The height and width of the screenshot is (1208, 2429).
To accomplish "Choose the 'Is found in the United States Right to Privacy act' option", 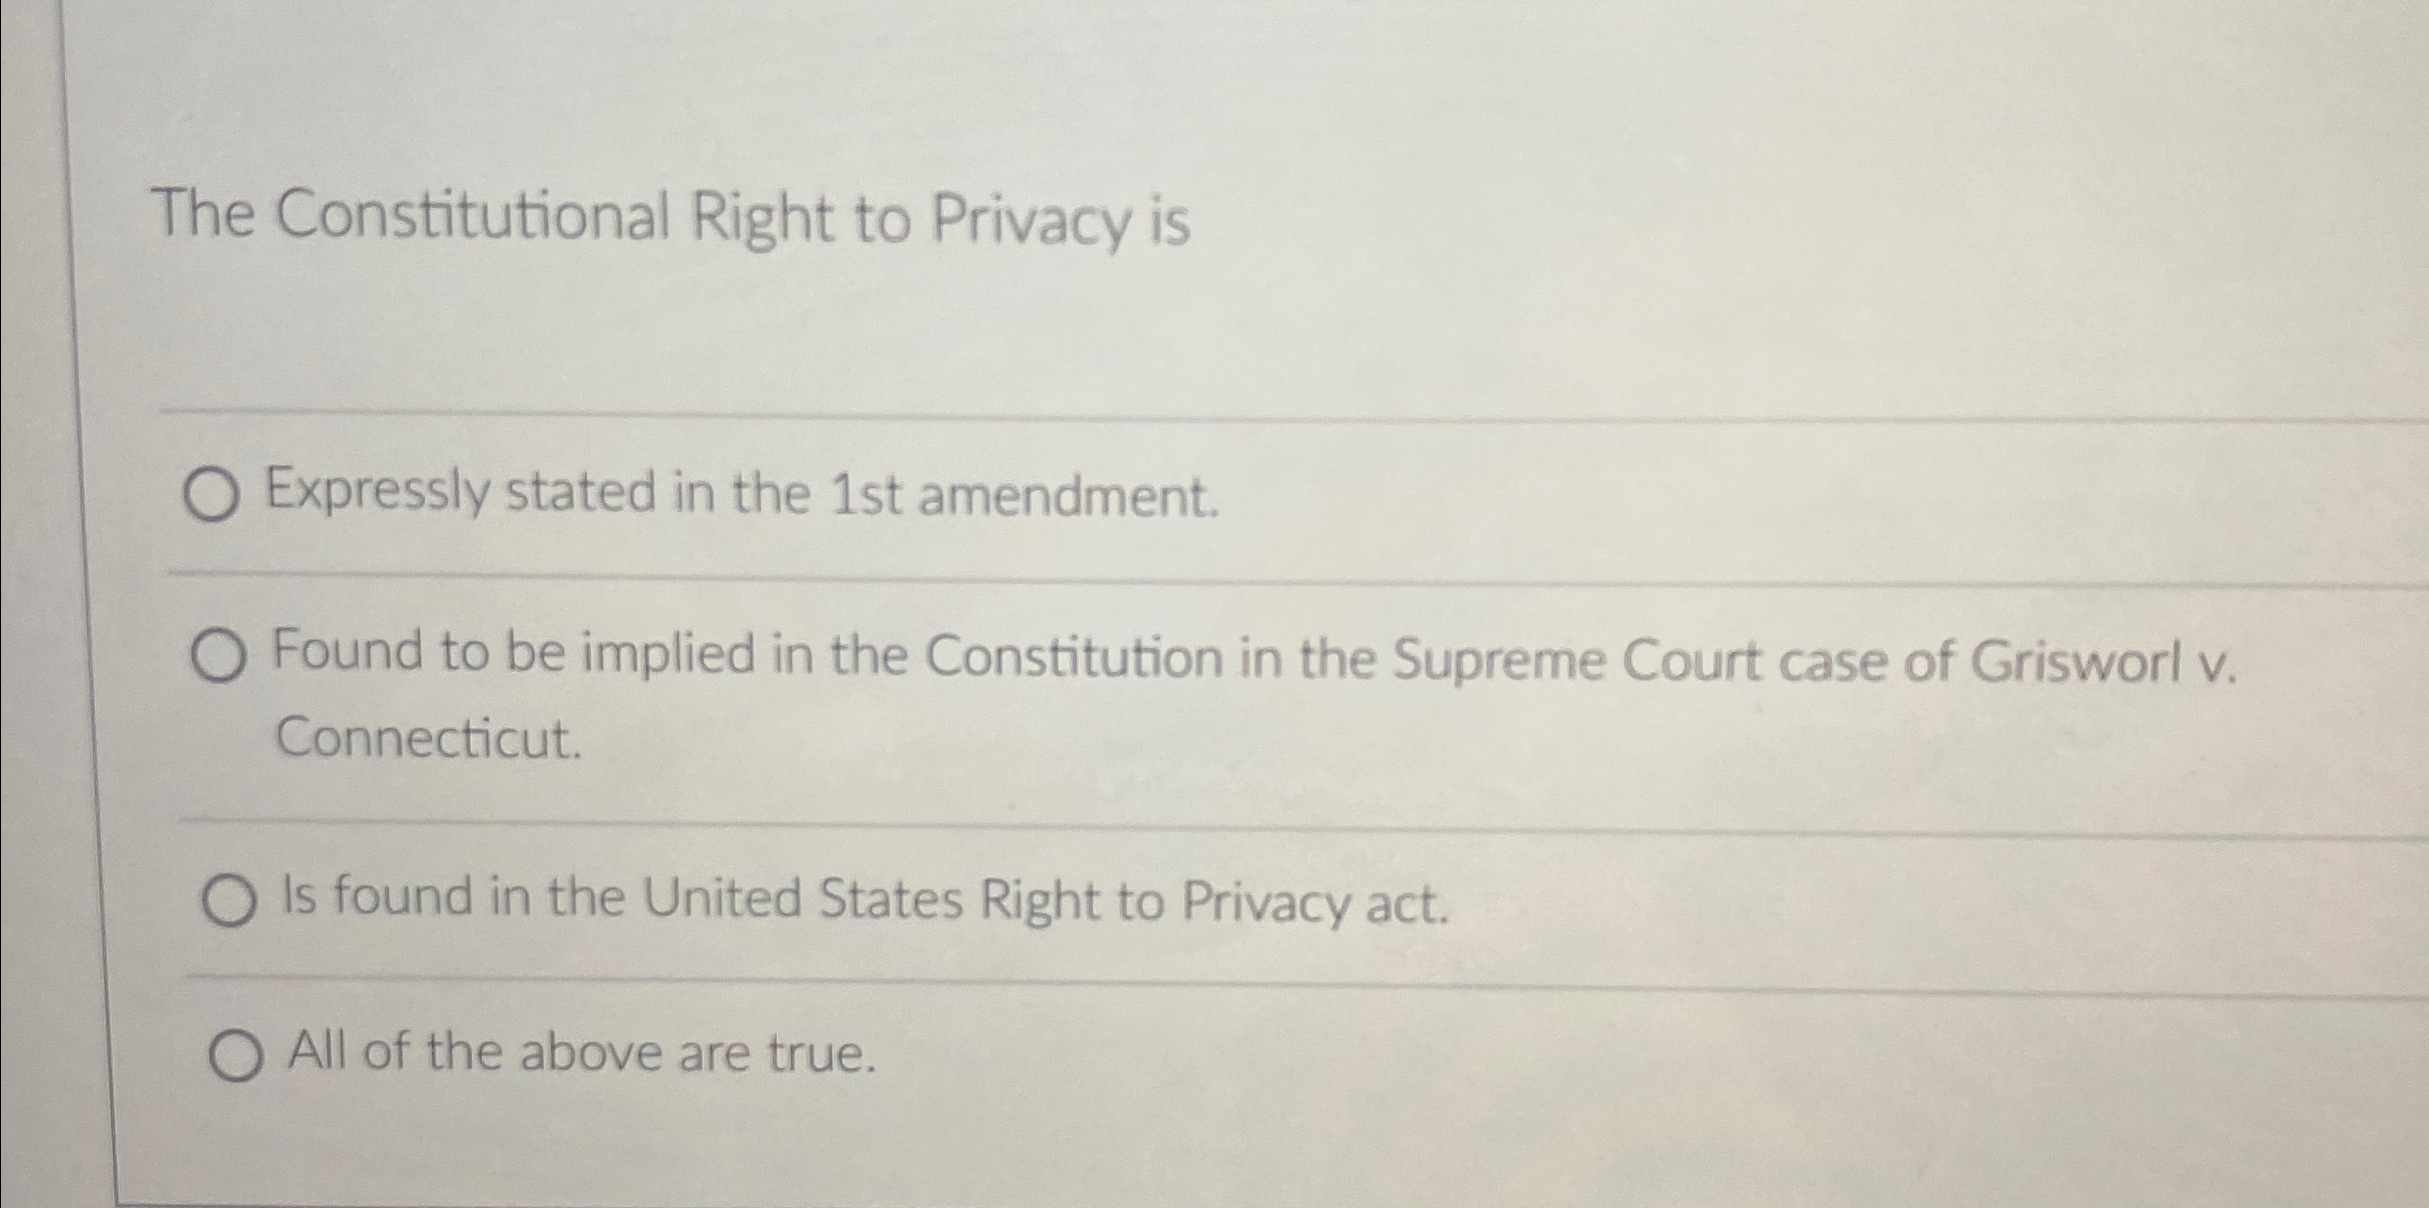I will pos(231,898).
